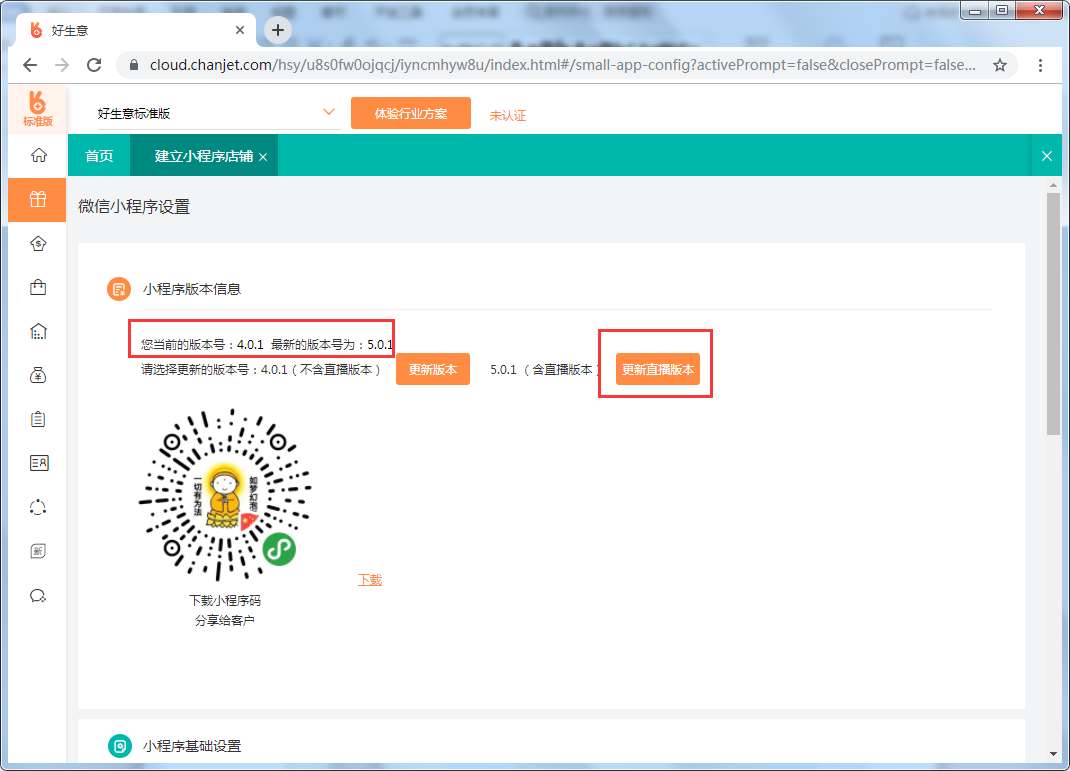Open the house with dollar sign sidebar icon
This screenshot has width=1070, height=771.
pyautogui.click(x=38, y=244)
